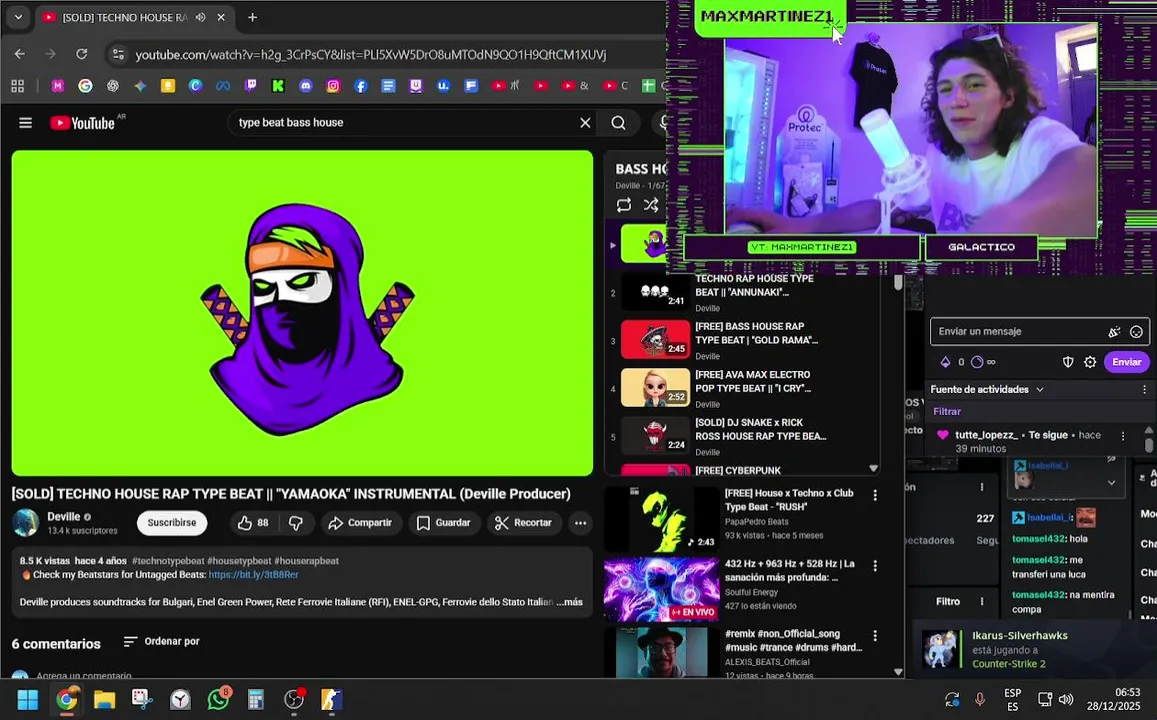Open volume control in system tray
Image resolution: width=1157 pixels, height=720 pixels.
[x=1066, y=699]
